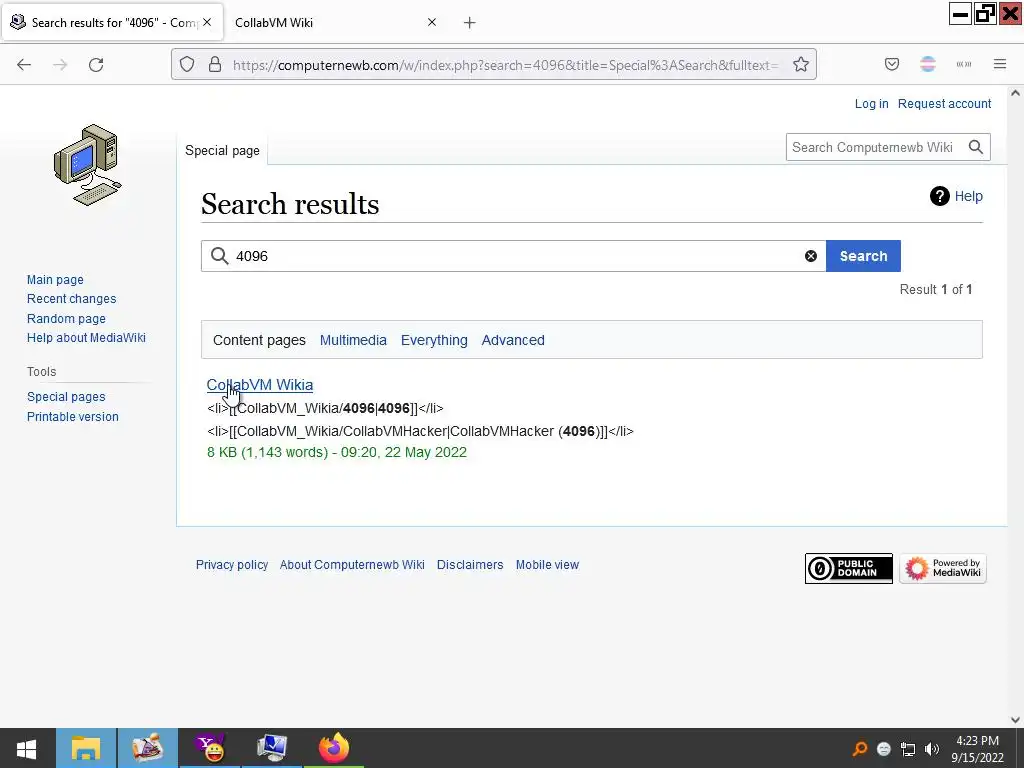Screen dimensions: 1024x768
Task: Click the Powered by MediaWiki badge
Action: click(x=943, y=568)
